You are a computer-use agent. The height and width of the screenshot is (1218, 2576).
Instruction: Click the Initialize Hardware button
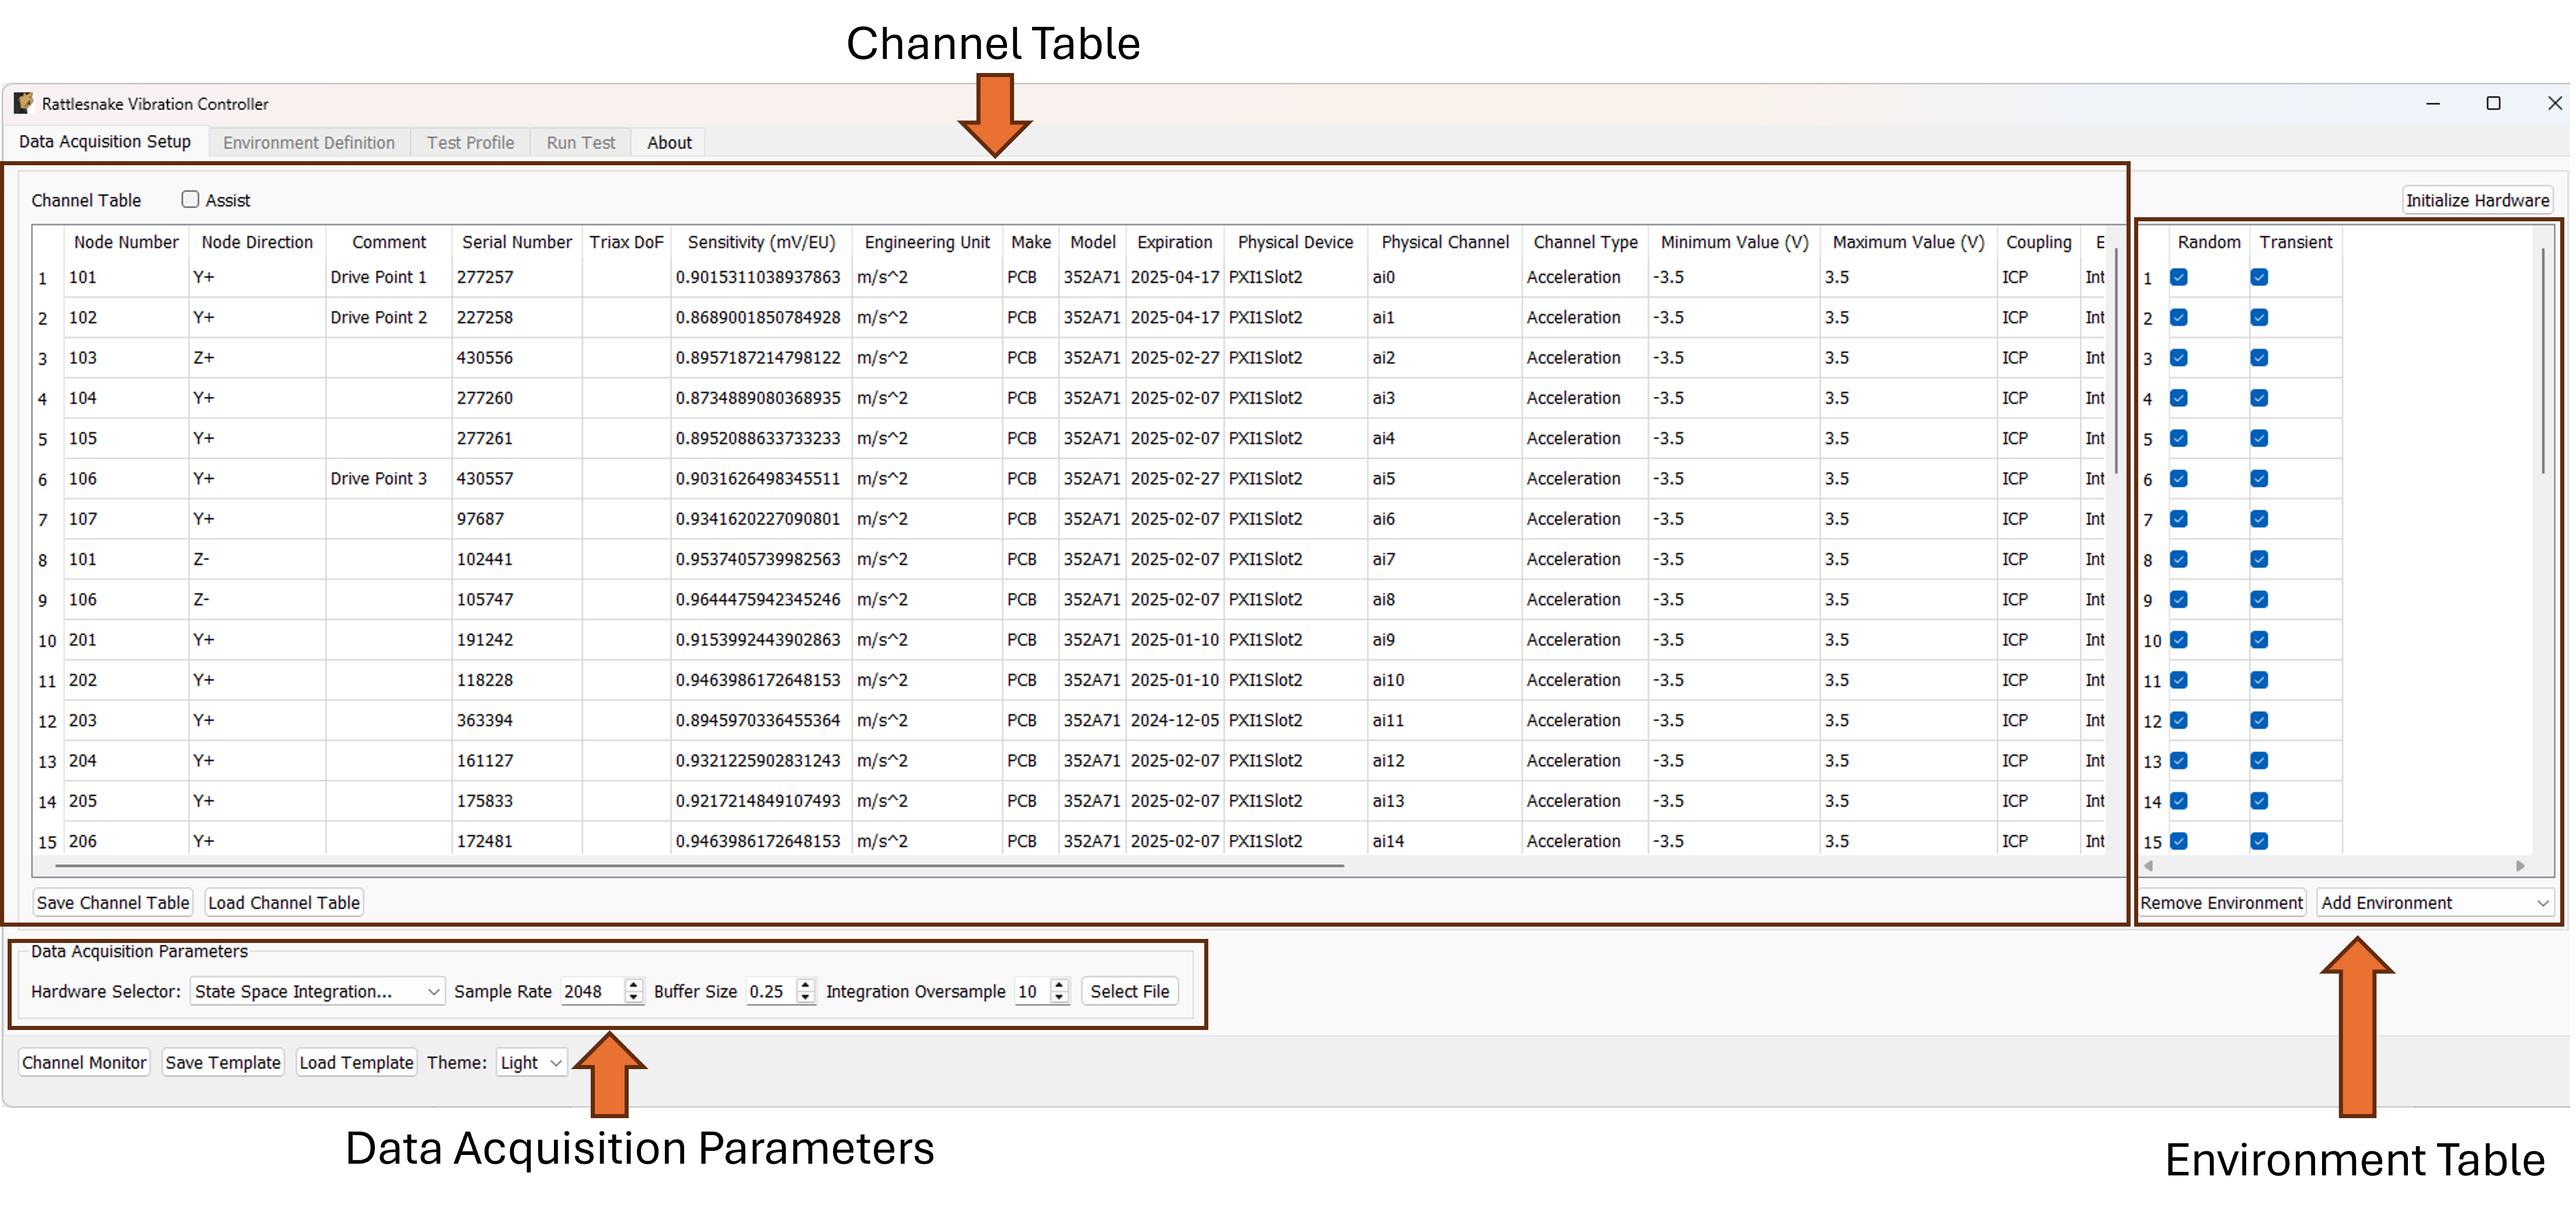2477,200
